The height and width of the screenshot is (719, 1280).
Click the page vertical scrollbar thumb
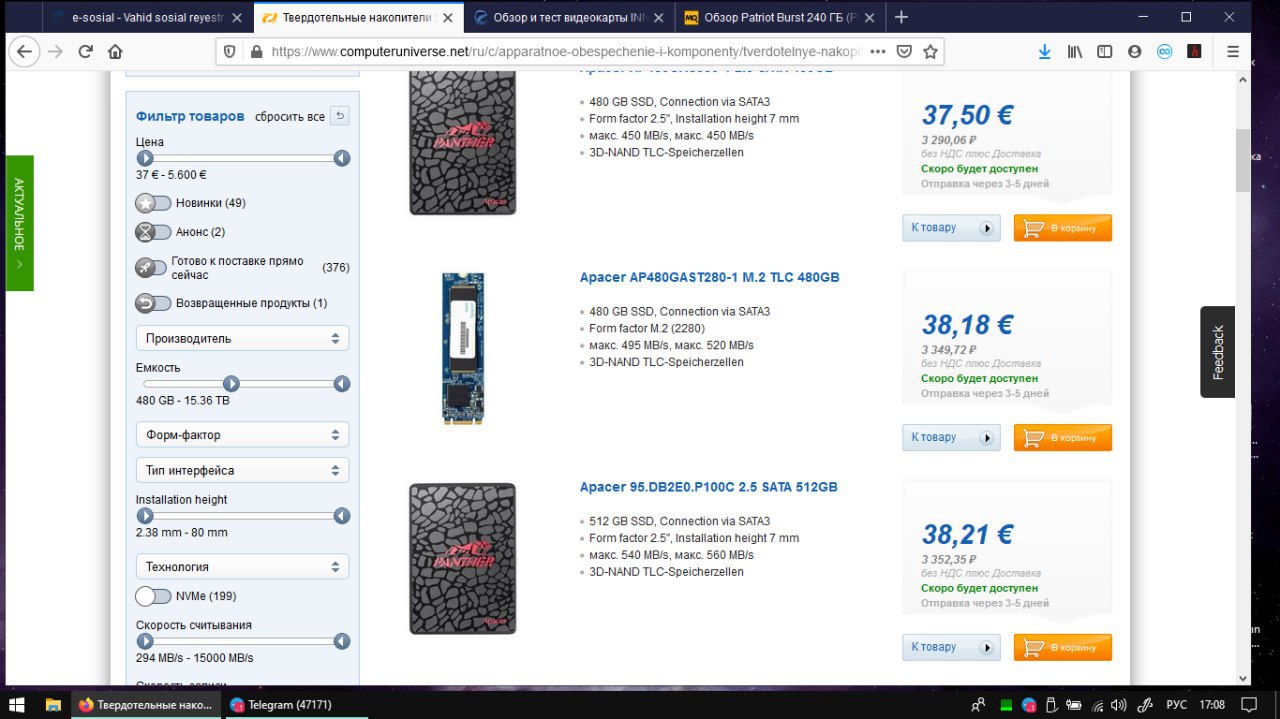[x=1243, y=159]
